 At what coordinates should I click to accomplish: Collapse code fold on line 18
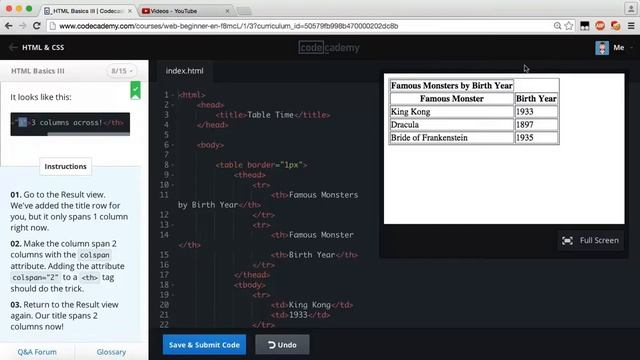(173, 285)
